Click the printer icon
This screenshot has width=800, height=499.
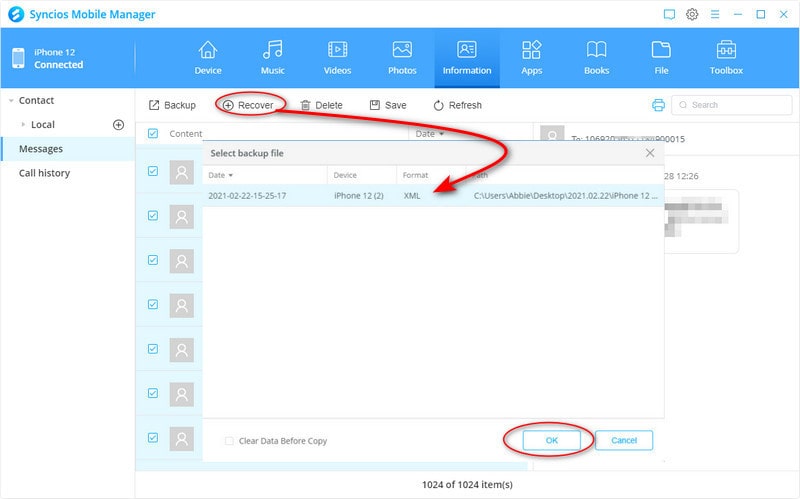[x=658, y=105]
